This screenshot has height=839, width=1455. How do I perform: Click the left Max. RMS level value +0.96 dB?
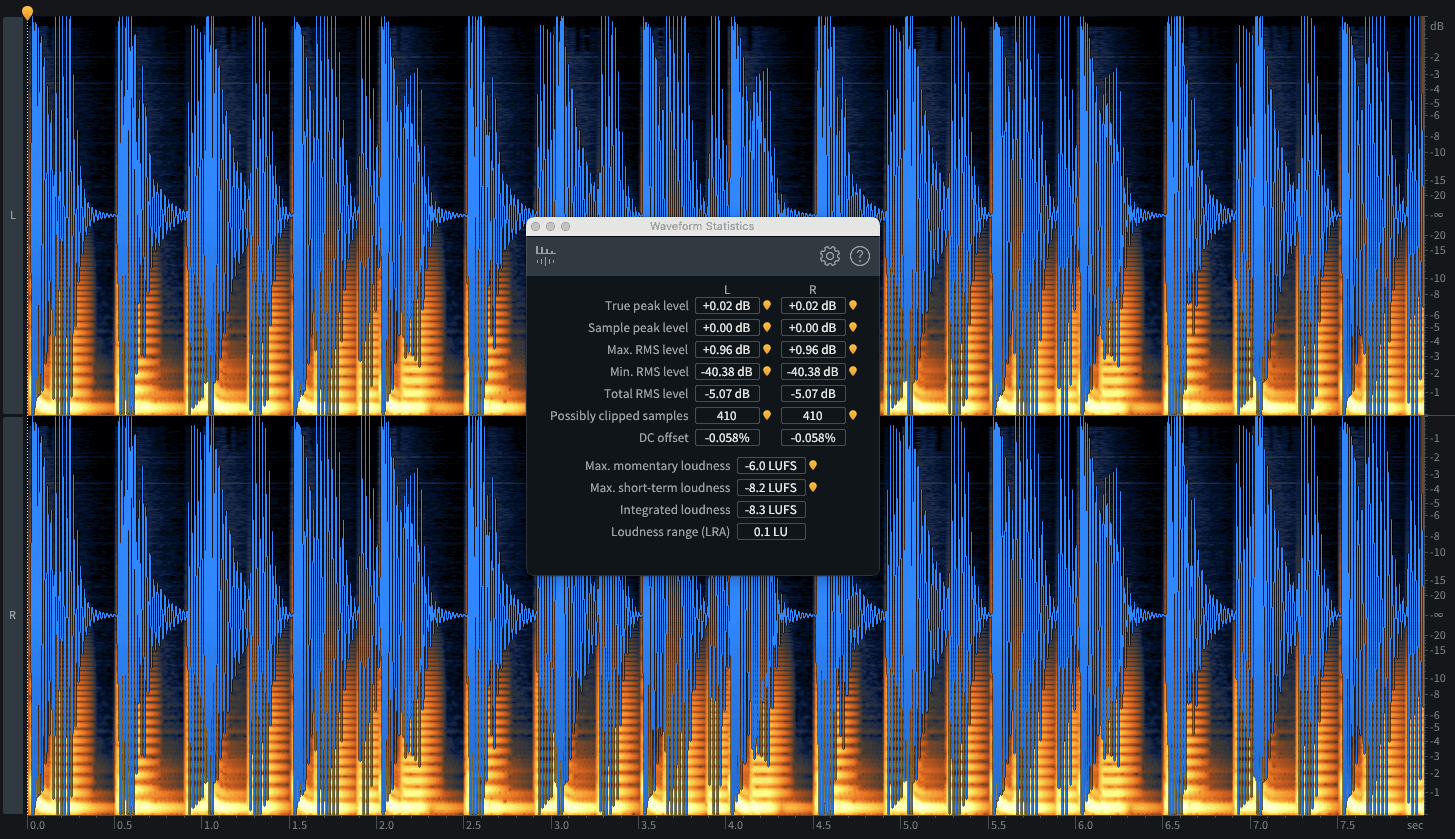coord(727,350)
